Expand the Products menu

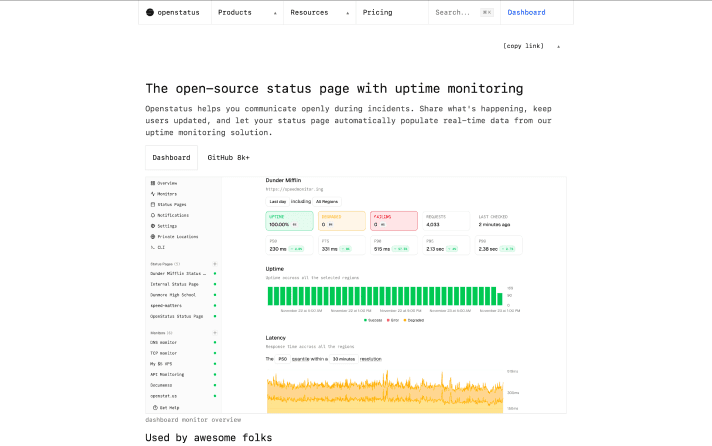[247, 12]
